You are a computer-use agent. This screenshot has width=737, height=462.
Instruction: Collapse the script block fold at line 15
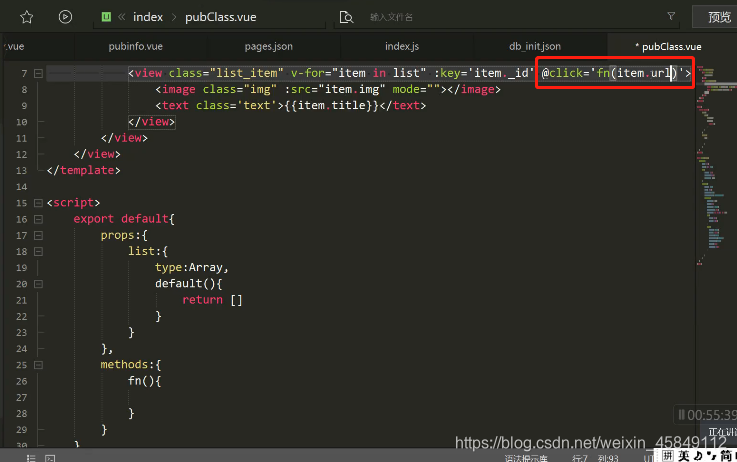point(39,203)
